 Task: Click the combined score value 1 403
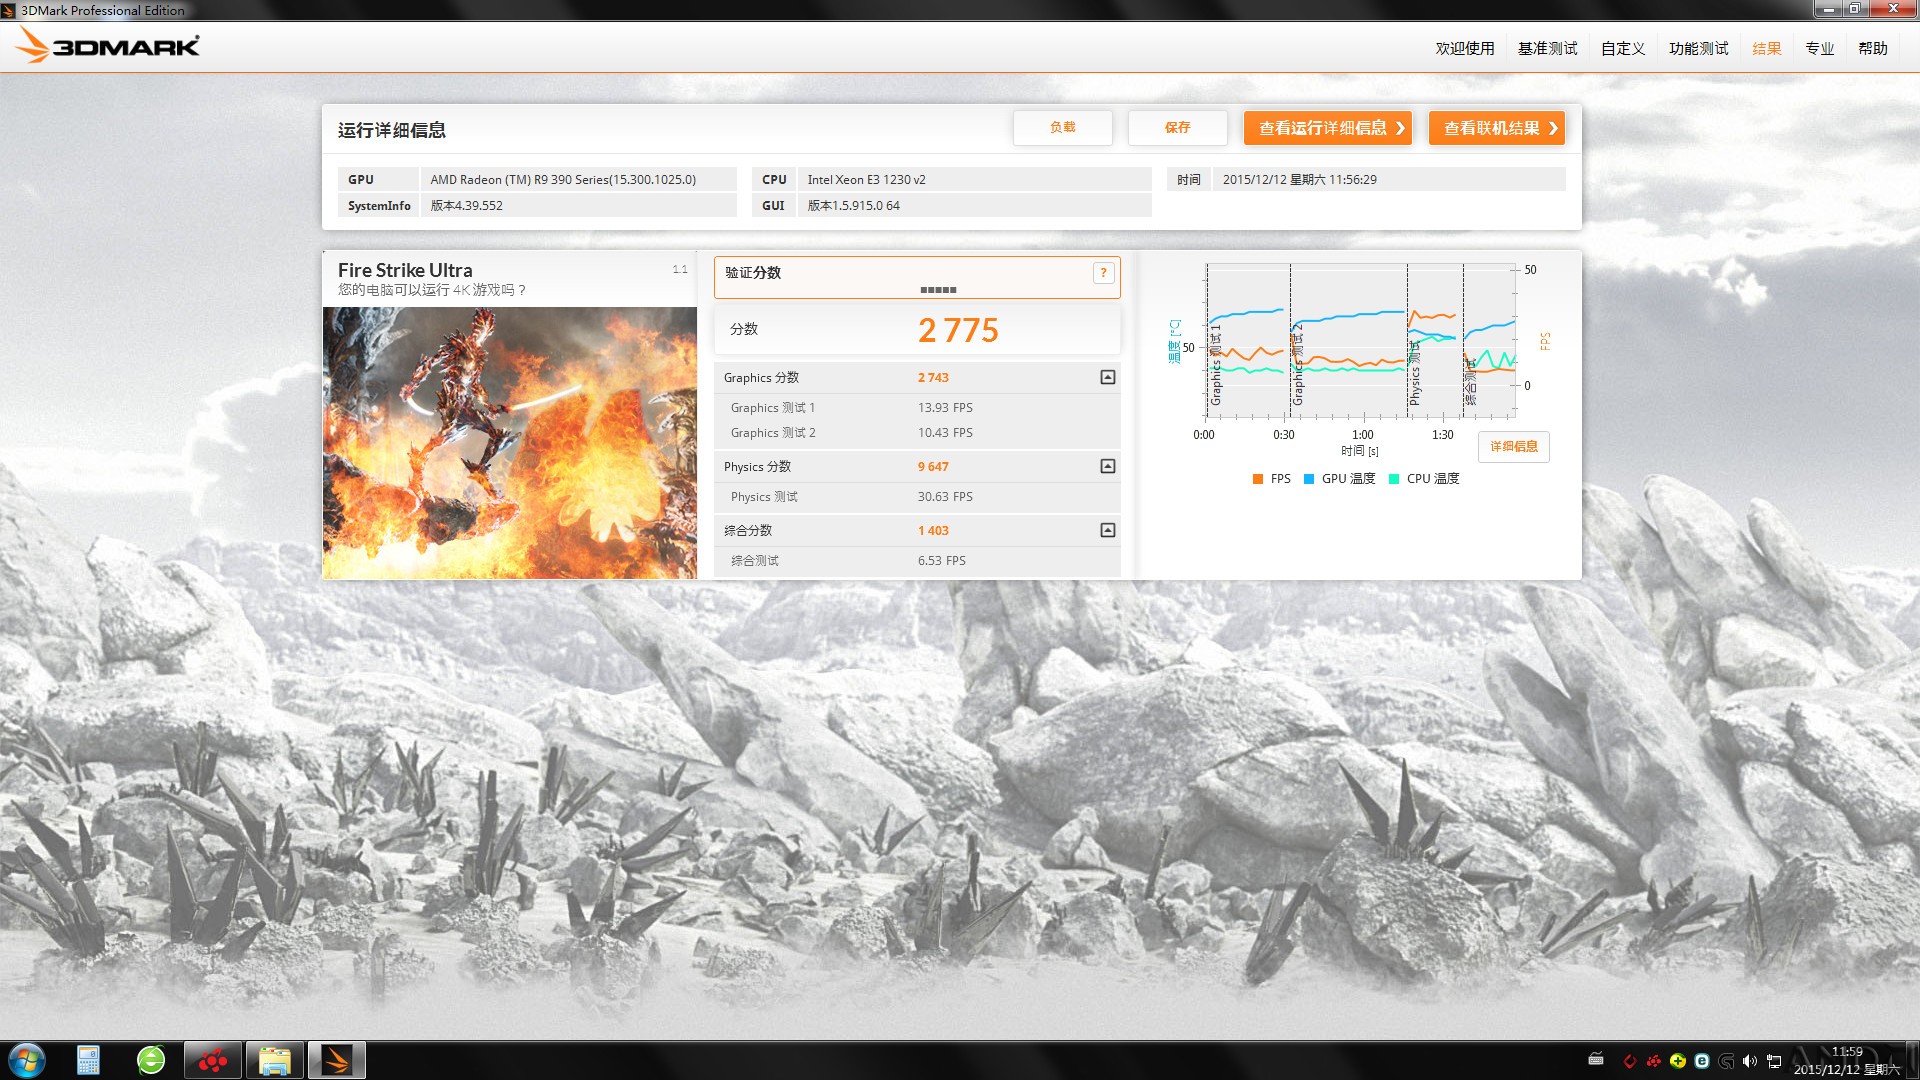click(x=933, y=531)
